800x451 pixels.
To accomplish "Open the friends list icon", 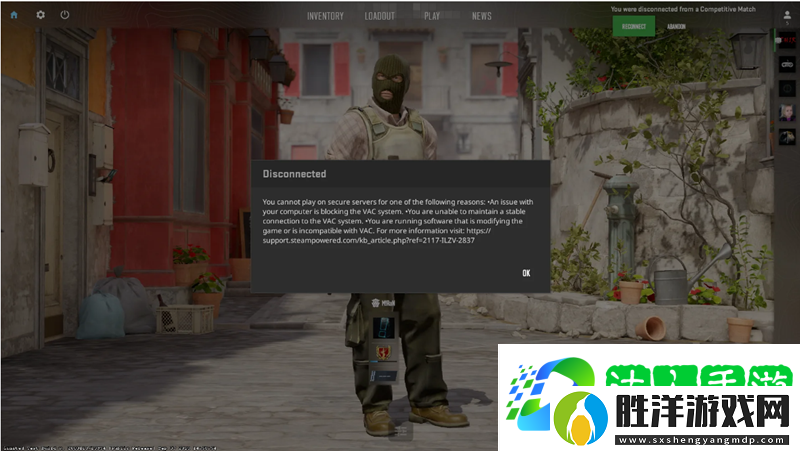I will coord(787,15).
